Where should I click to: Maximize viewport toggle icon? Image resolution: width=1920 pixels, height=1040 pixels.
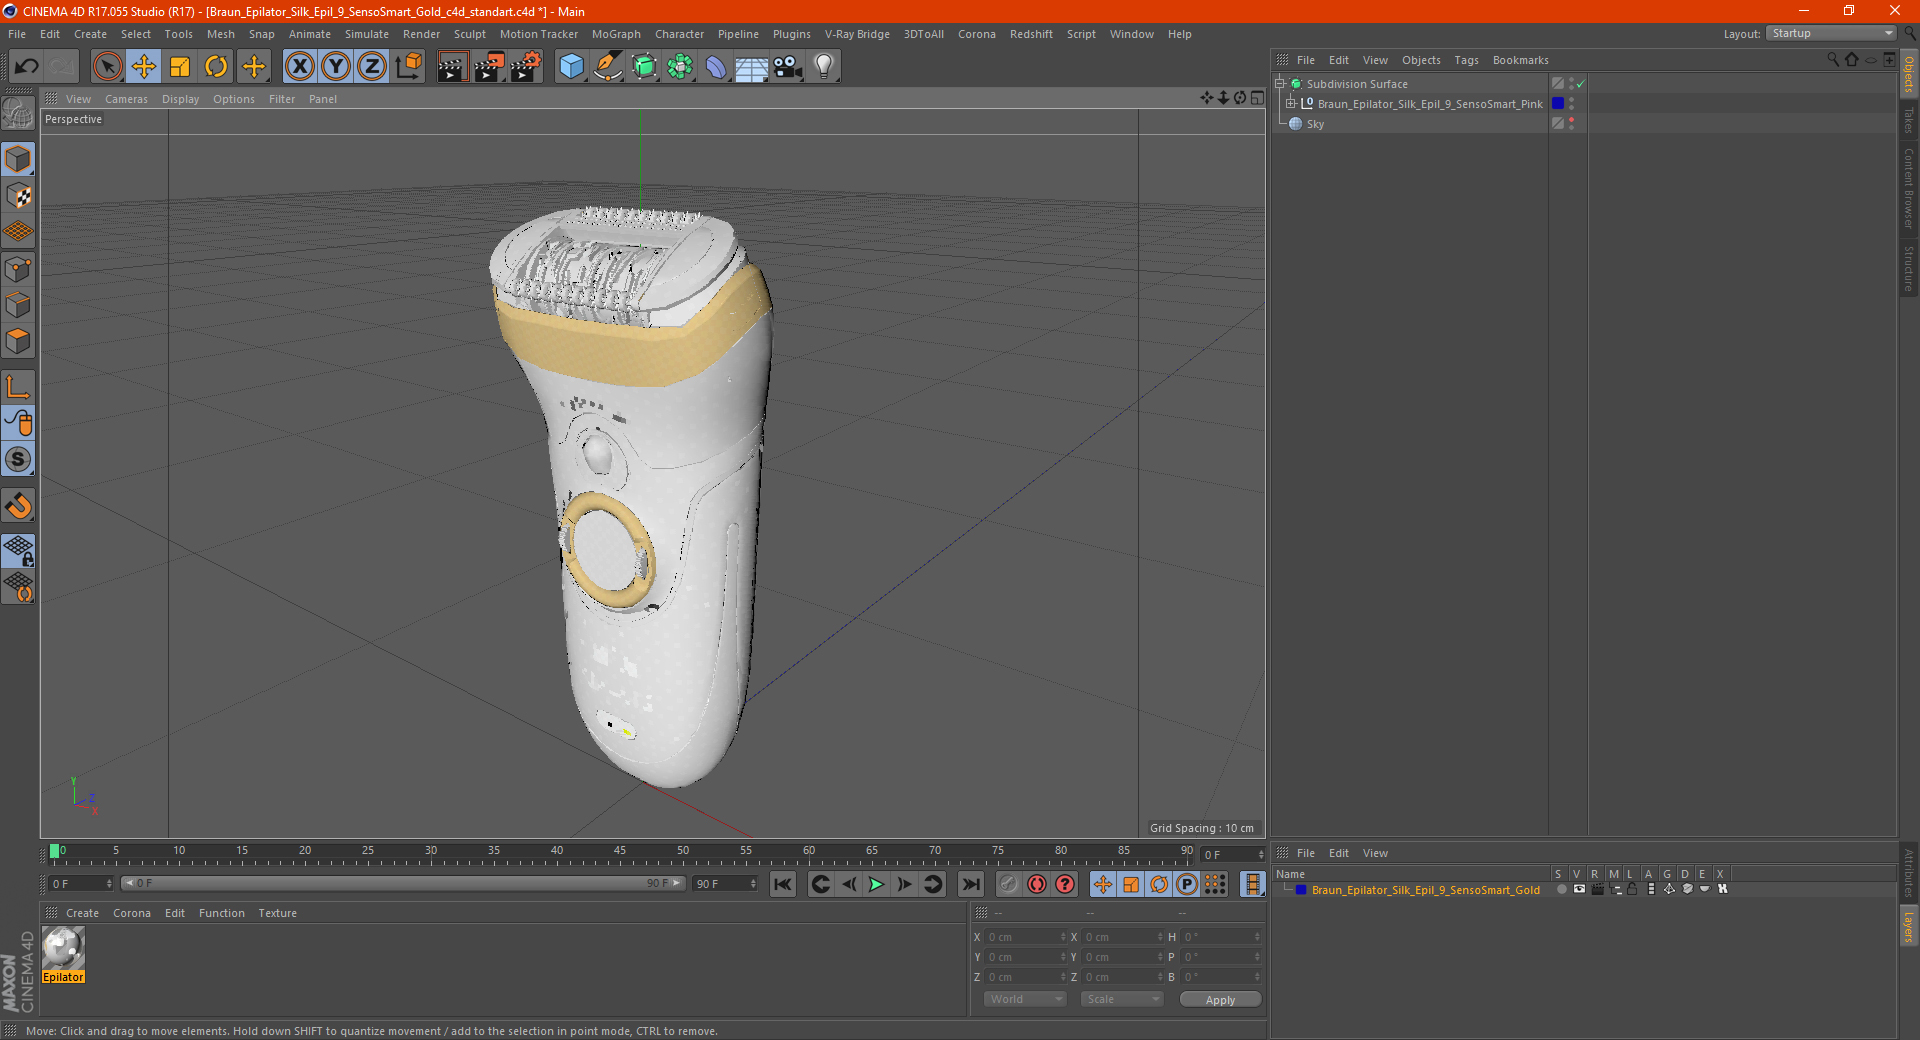click(x=1257, y=98)
